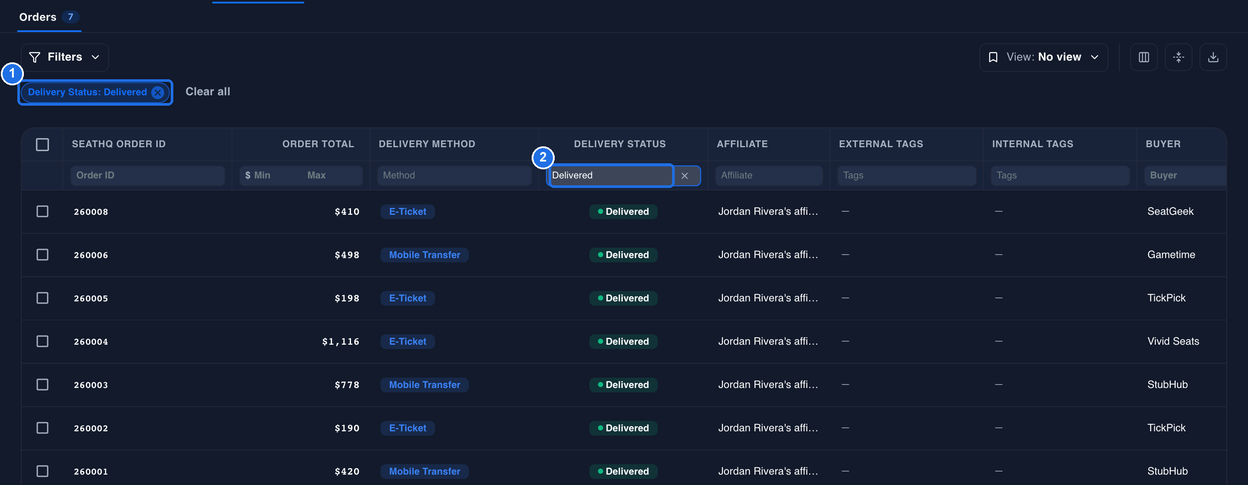Click the compact row density icon

(1179, 57)
